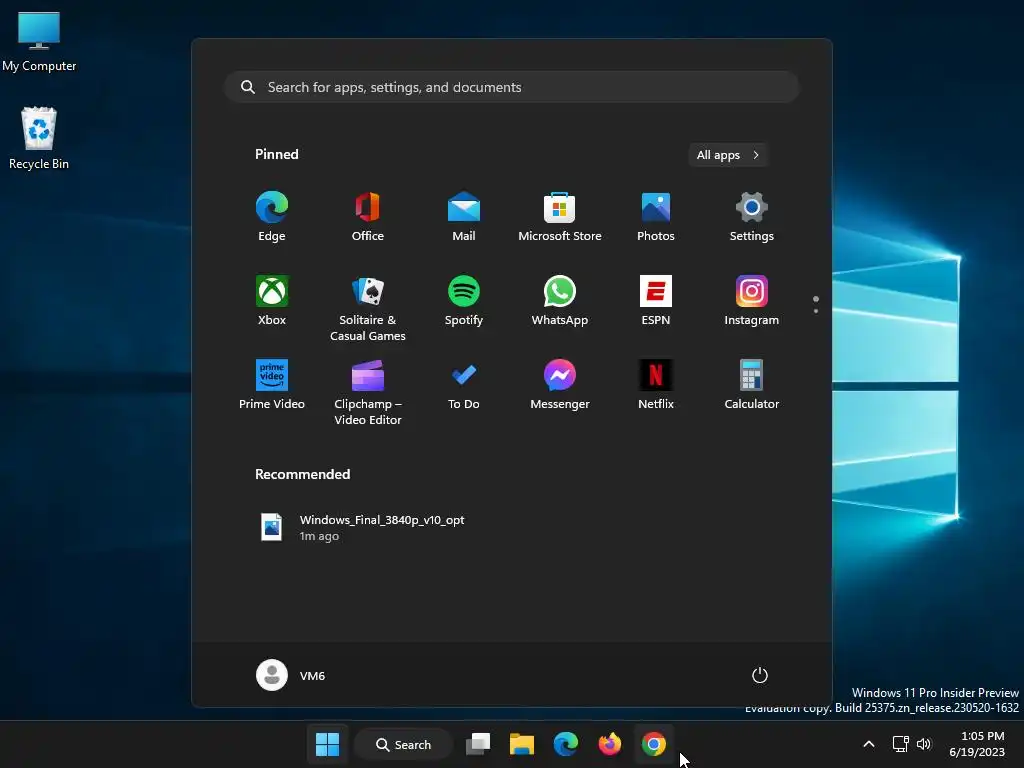Open WhatsApp
This screenshot has height=768, width=1024.
[560, 301]
